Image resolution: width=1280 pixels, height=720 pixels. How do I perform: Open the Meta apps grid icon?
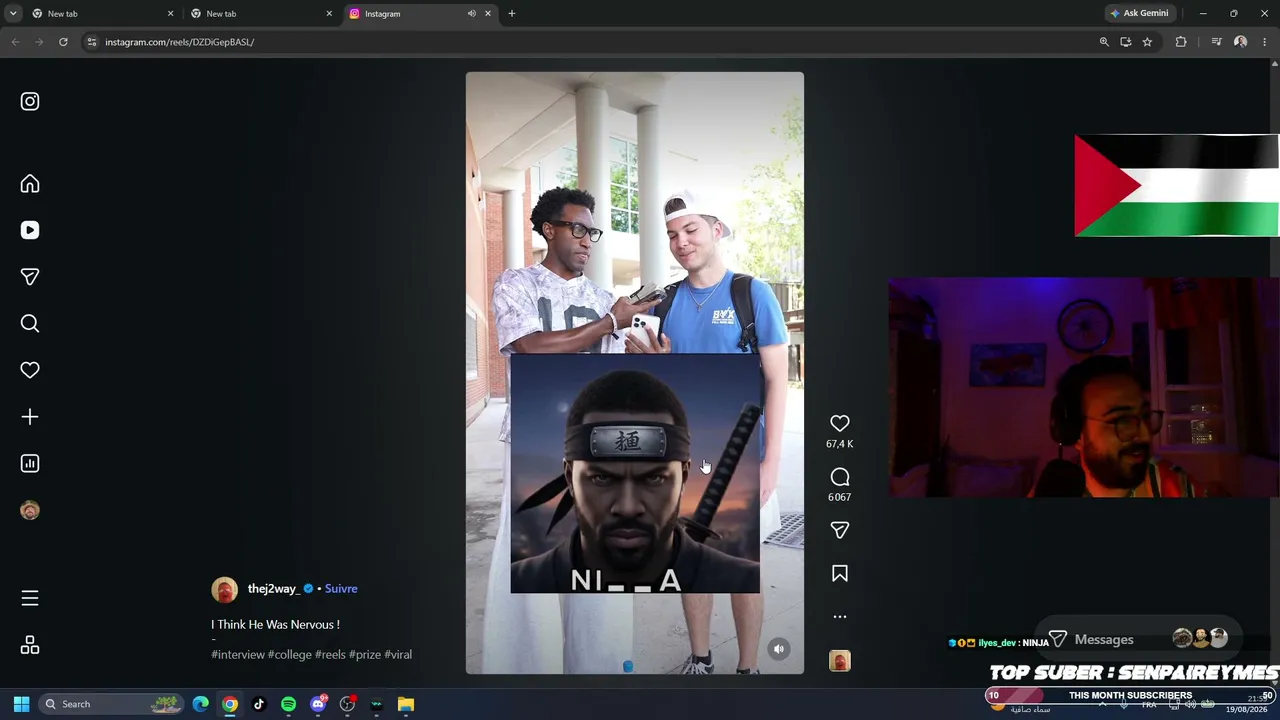pos(30,645)
